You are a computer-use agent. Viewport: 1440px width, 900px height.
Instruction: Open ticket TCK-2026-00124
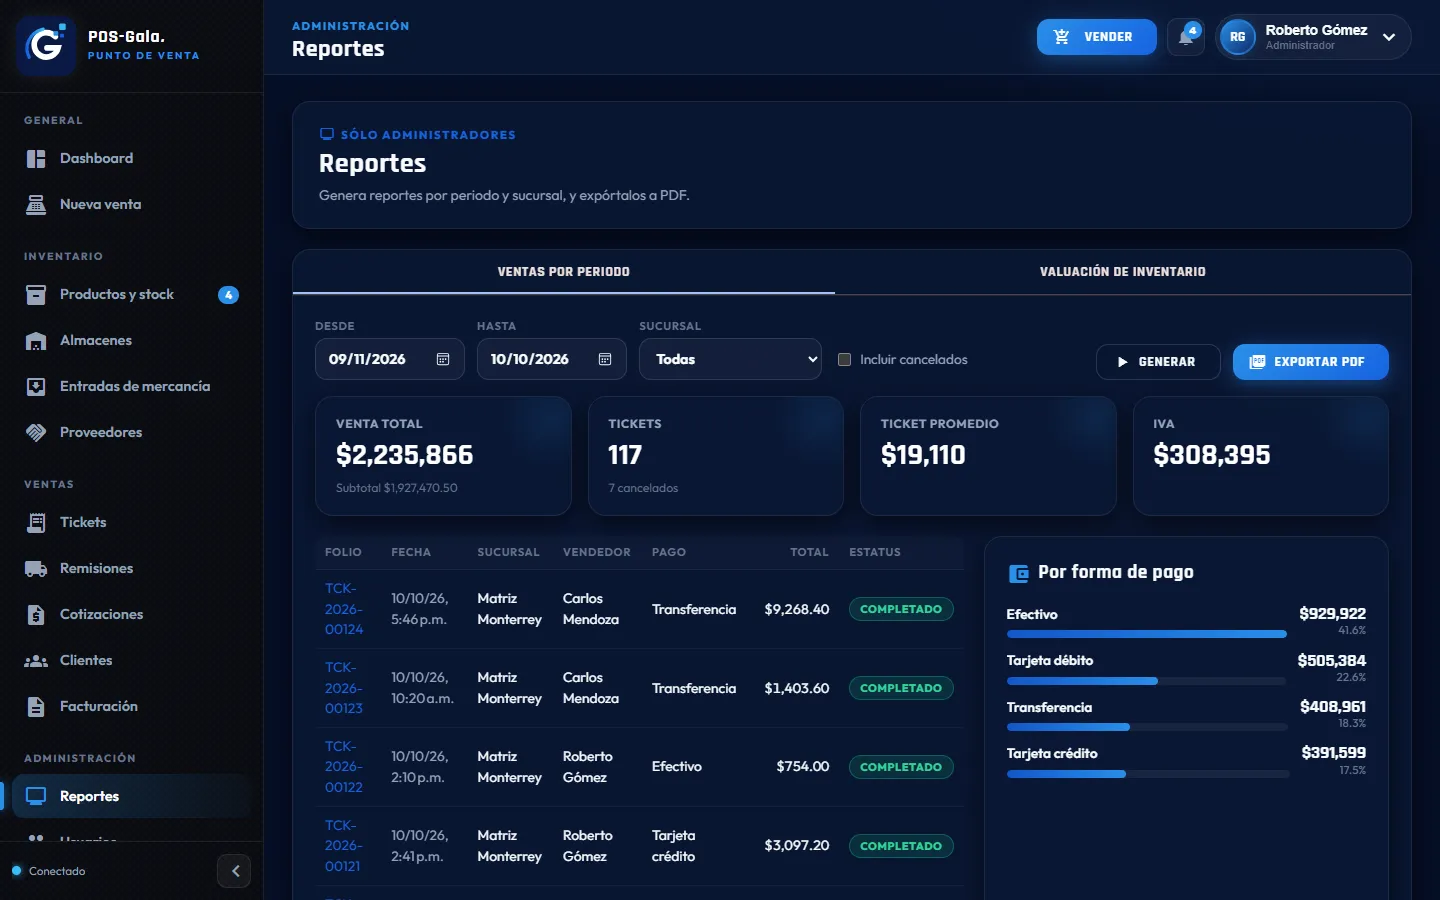click(344, 609)
